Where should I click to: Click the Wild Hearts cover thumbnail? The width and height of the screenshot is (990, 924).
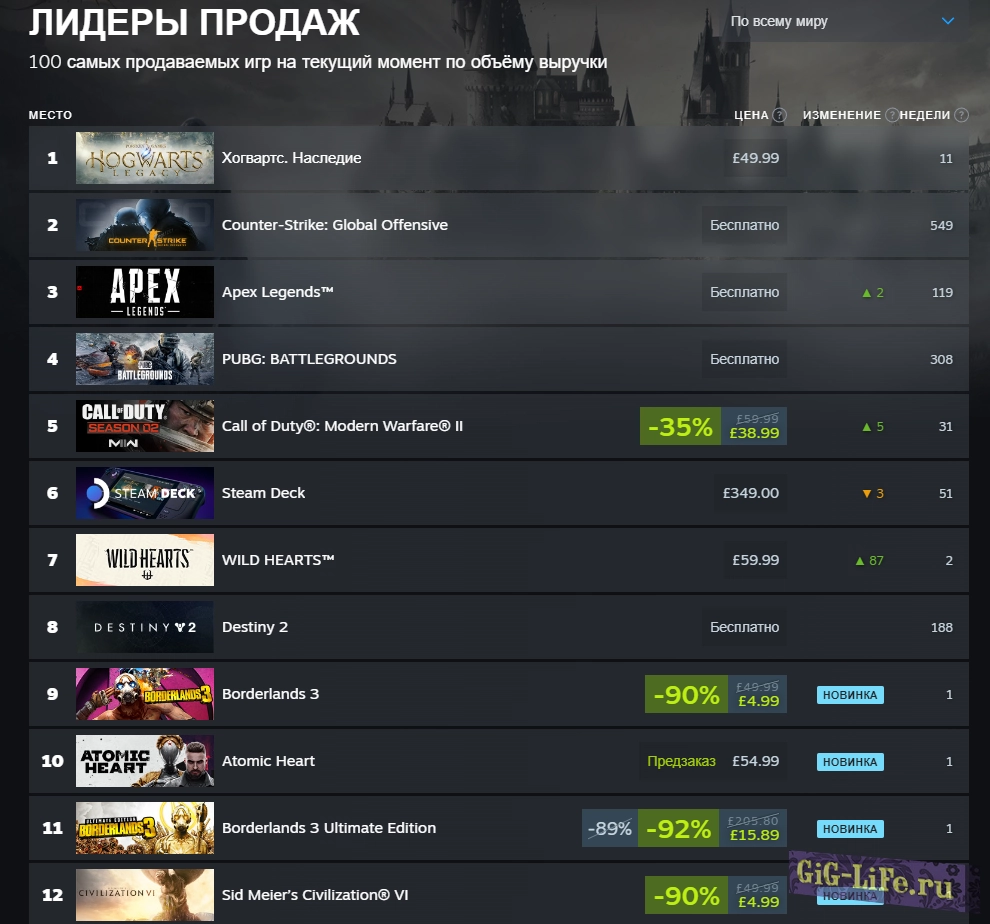point(145,560)
